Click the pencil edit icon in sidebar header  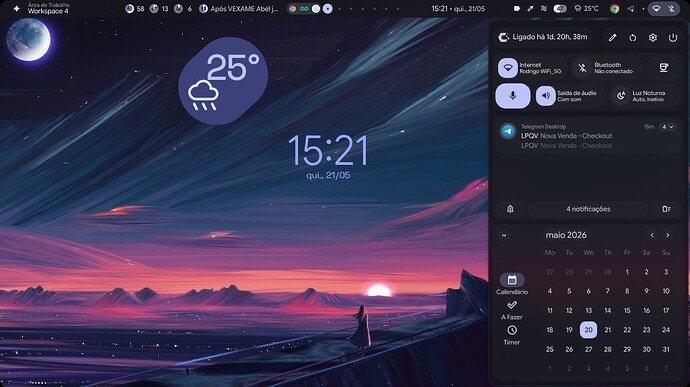click(612, 38)
